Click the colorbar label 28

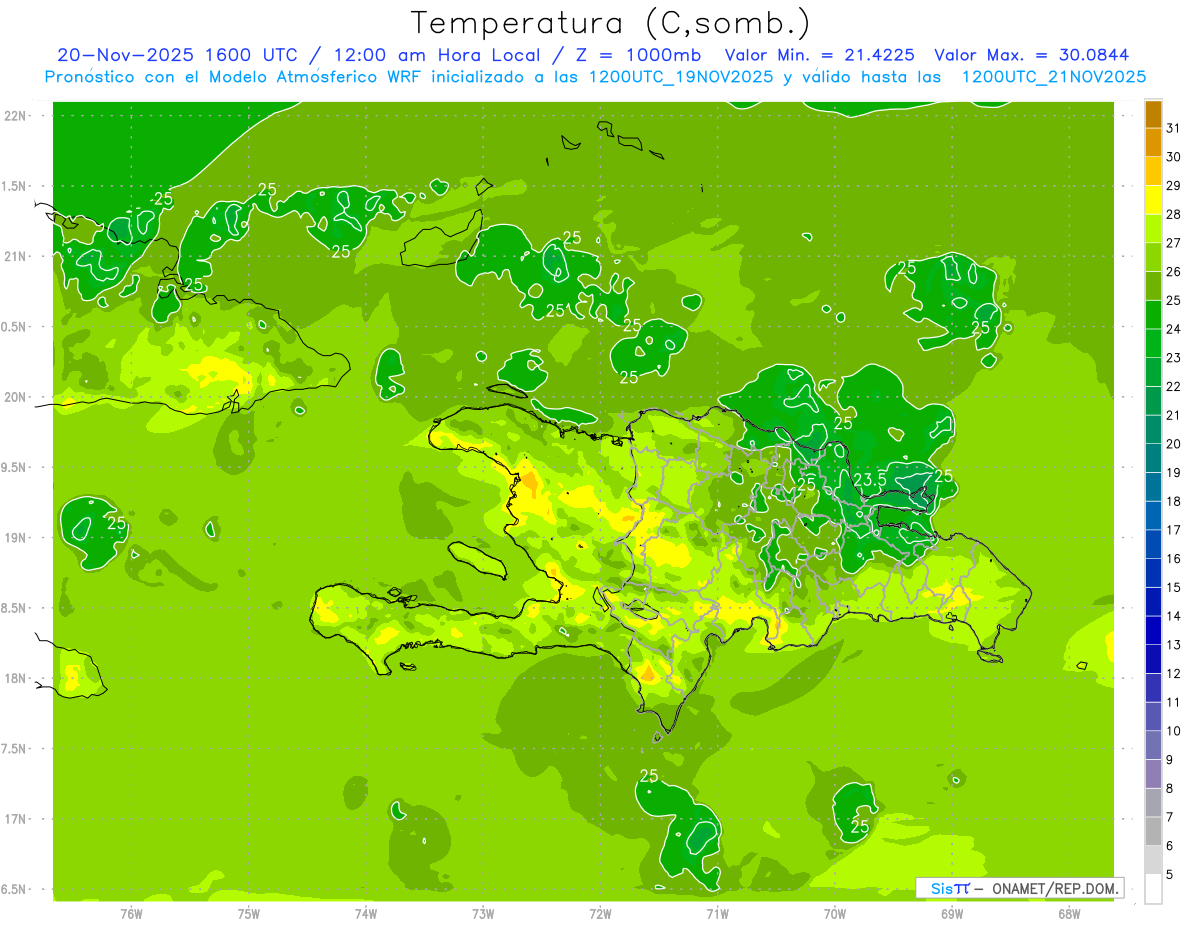(1174, 214)
